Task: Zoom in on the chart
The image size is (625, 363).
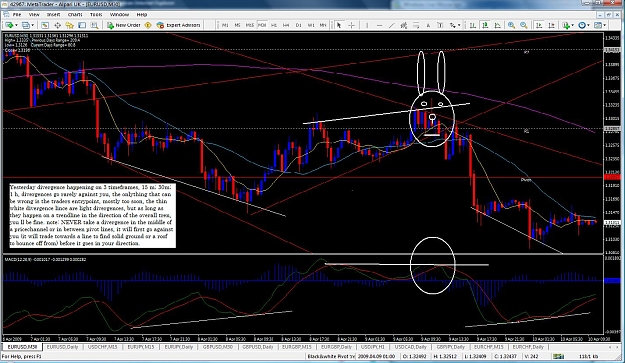Action: (x=511, y=25)
